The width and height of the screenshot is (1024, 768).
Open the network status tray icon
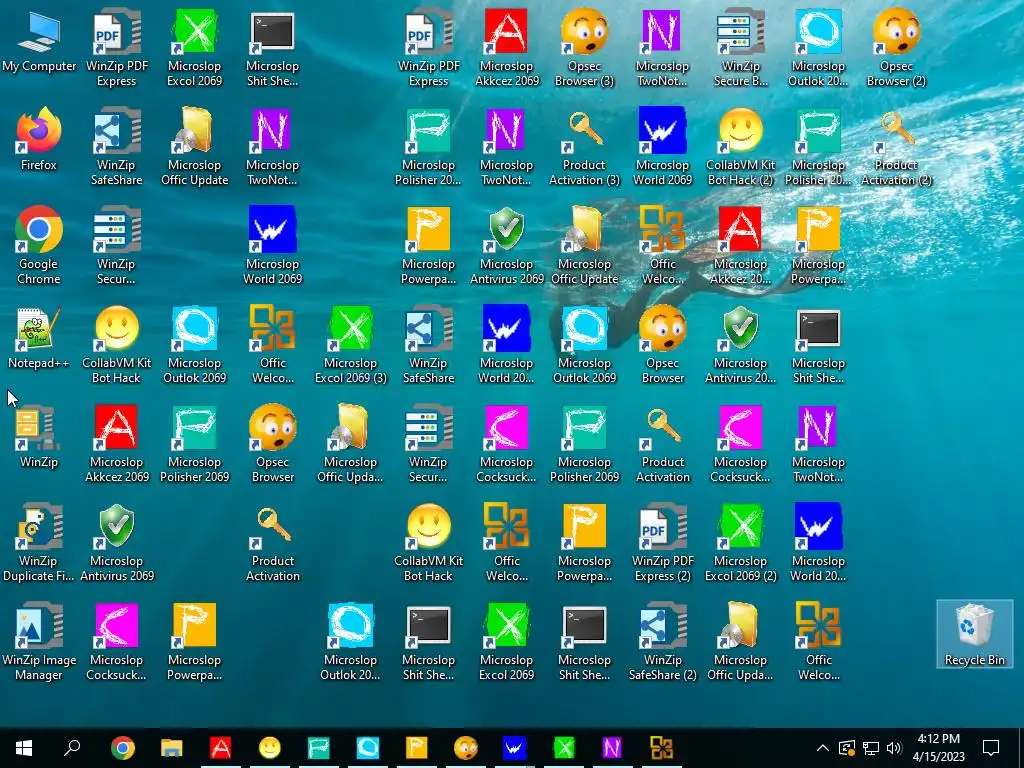click(871, 748)
